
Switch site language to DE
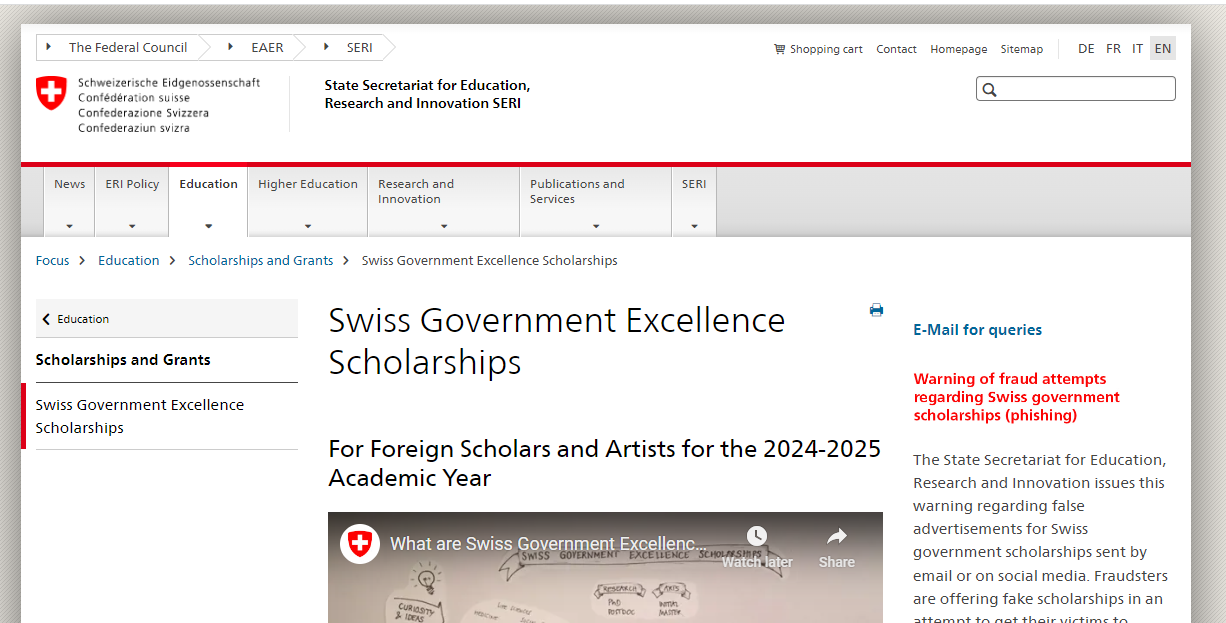[1086, 48]
